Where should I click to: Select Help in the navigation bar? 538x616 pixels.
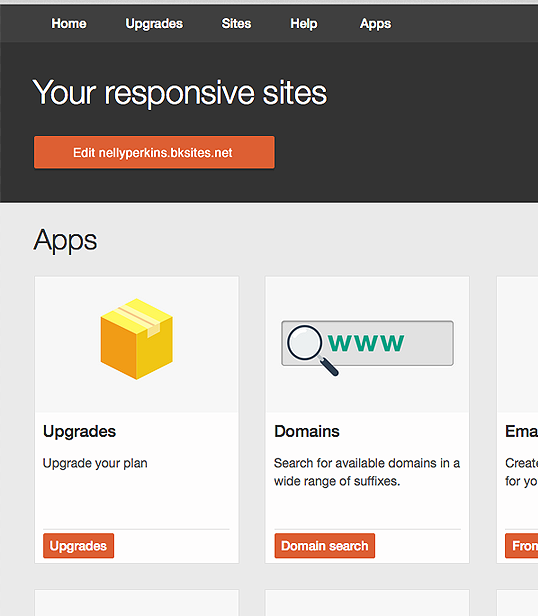pos(304,24)
